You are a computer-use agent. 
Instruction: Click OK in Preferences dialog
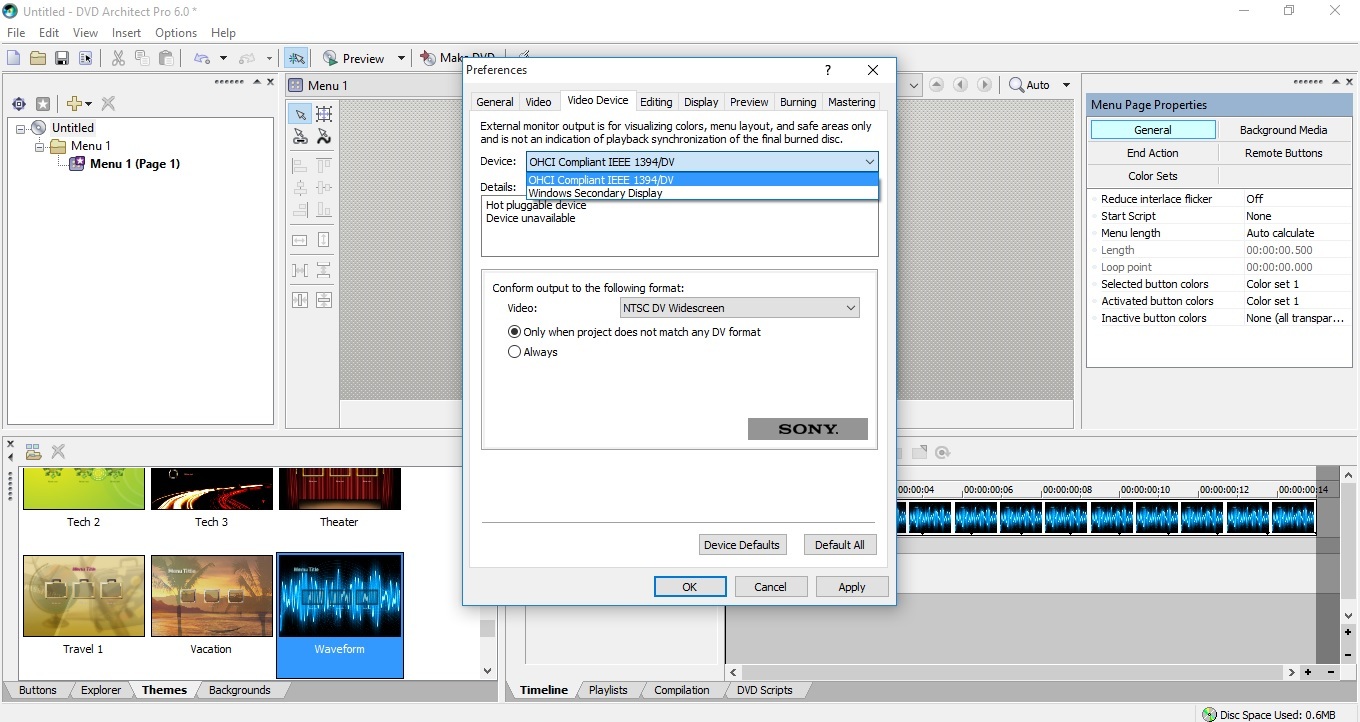pos(690,587)
